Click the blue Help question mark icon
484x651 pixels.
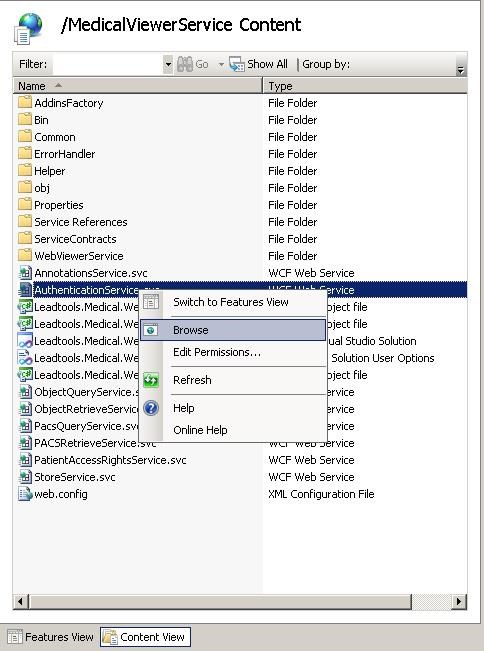(151, 408)
